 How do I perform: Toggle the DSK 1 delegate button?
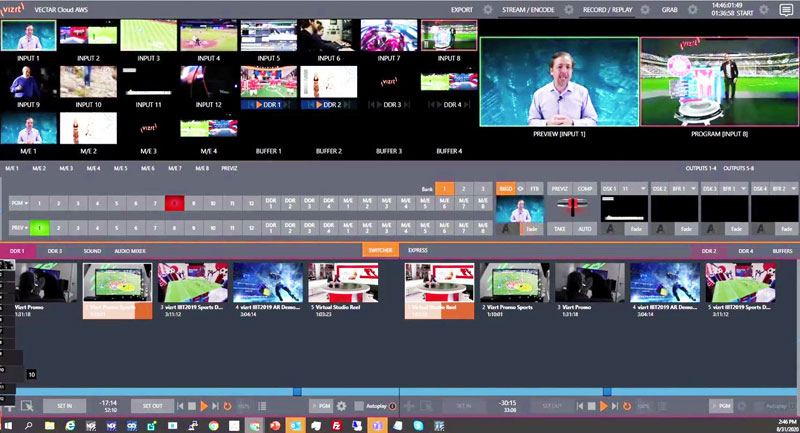[609, 188]
